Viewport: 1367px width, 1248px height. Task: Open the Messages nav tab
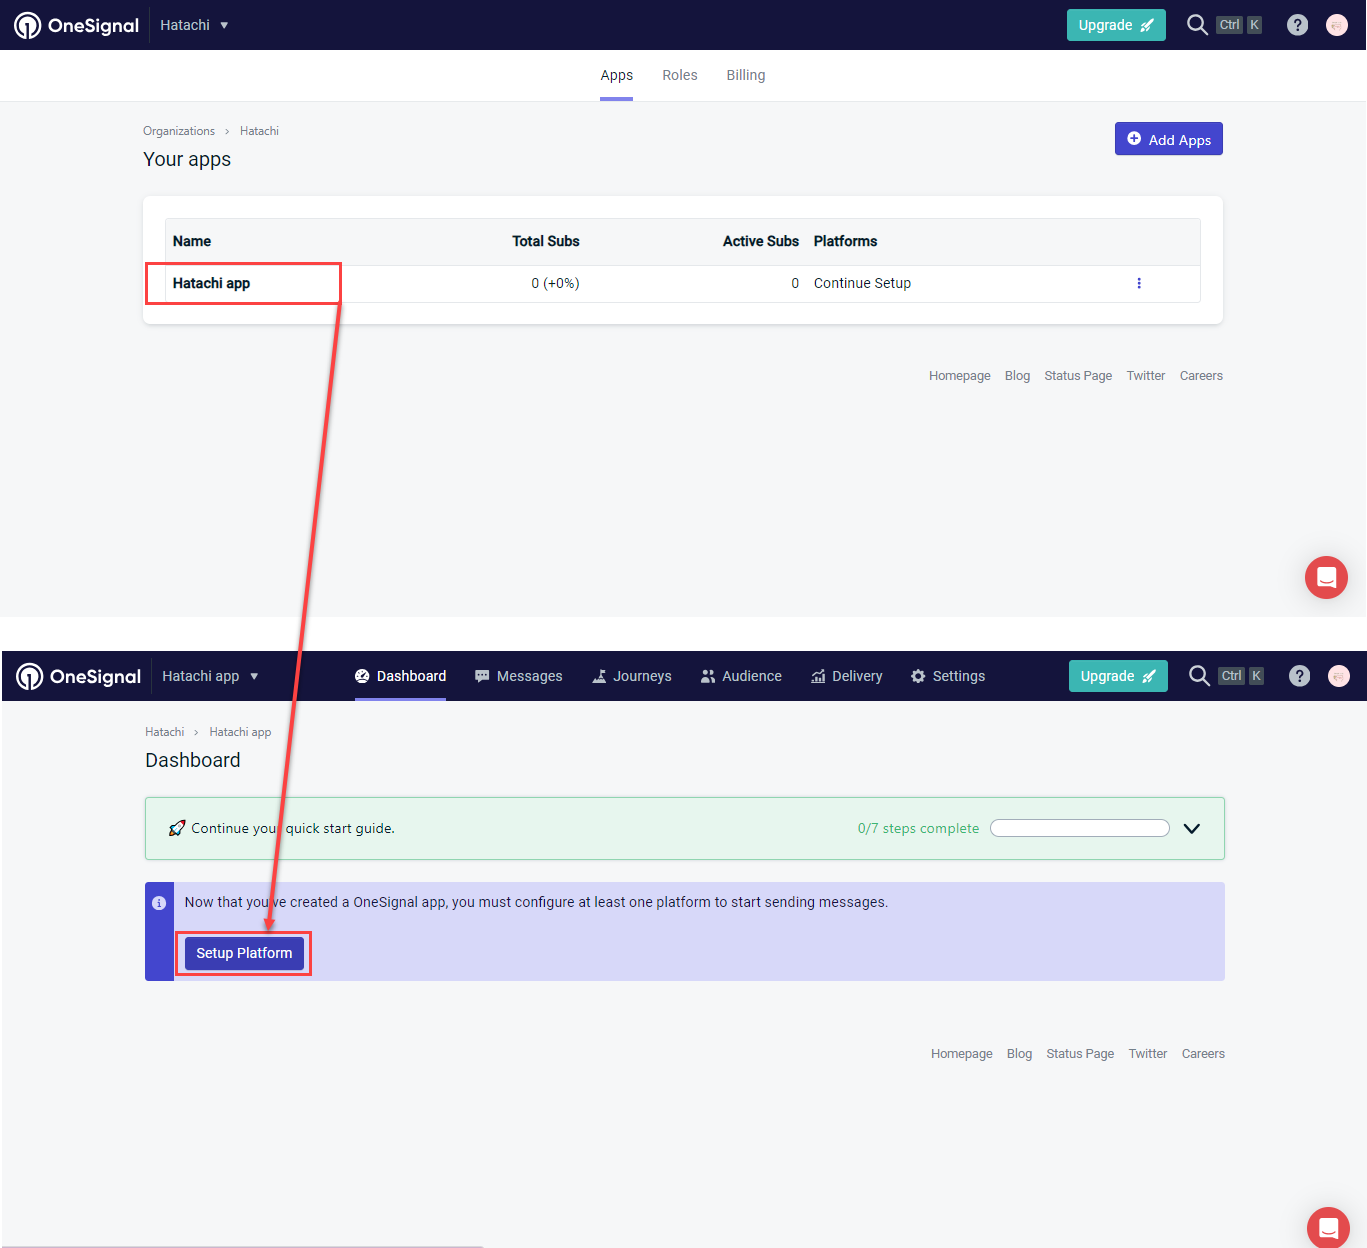tap(519, 676)
